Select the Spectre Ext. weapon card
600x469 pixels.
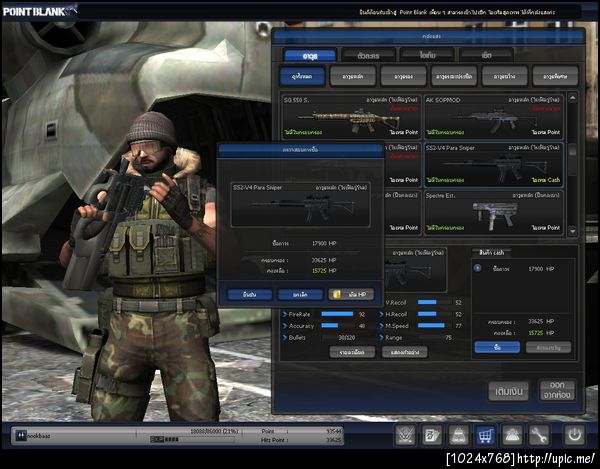click(x=493, y=212)
